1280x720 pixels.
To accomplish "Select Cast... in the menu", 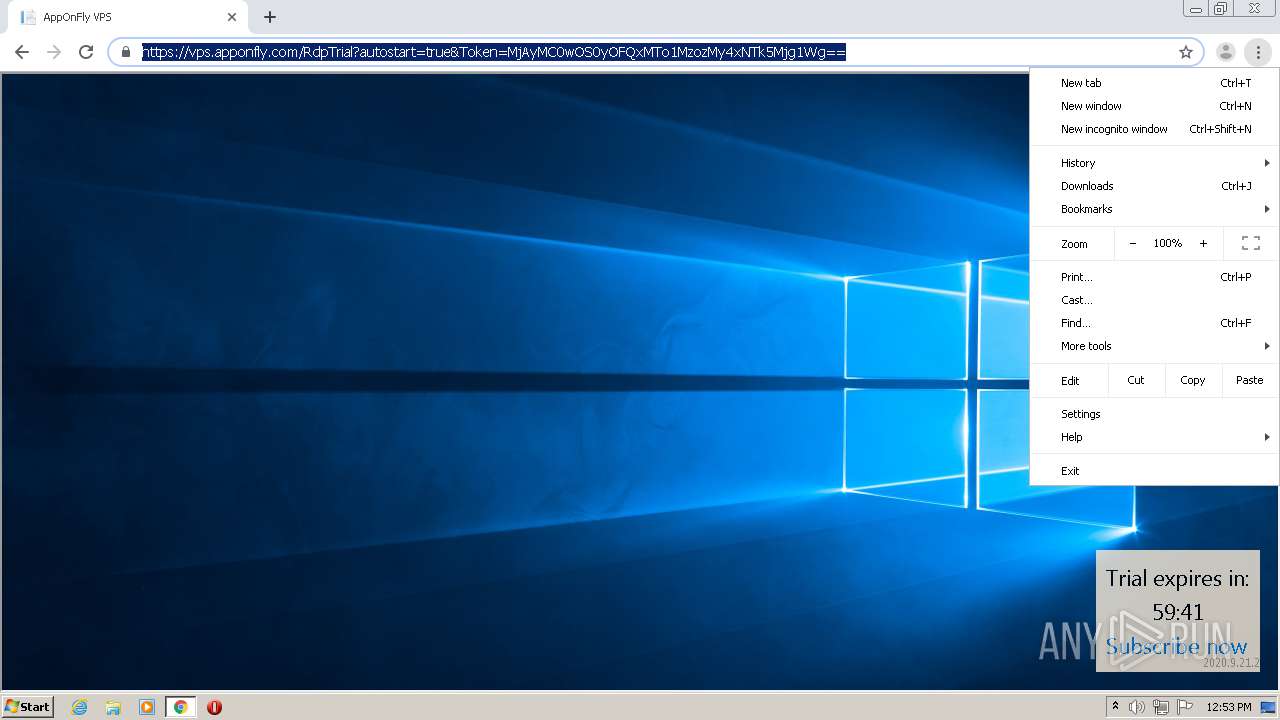I will point(1155,300).
